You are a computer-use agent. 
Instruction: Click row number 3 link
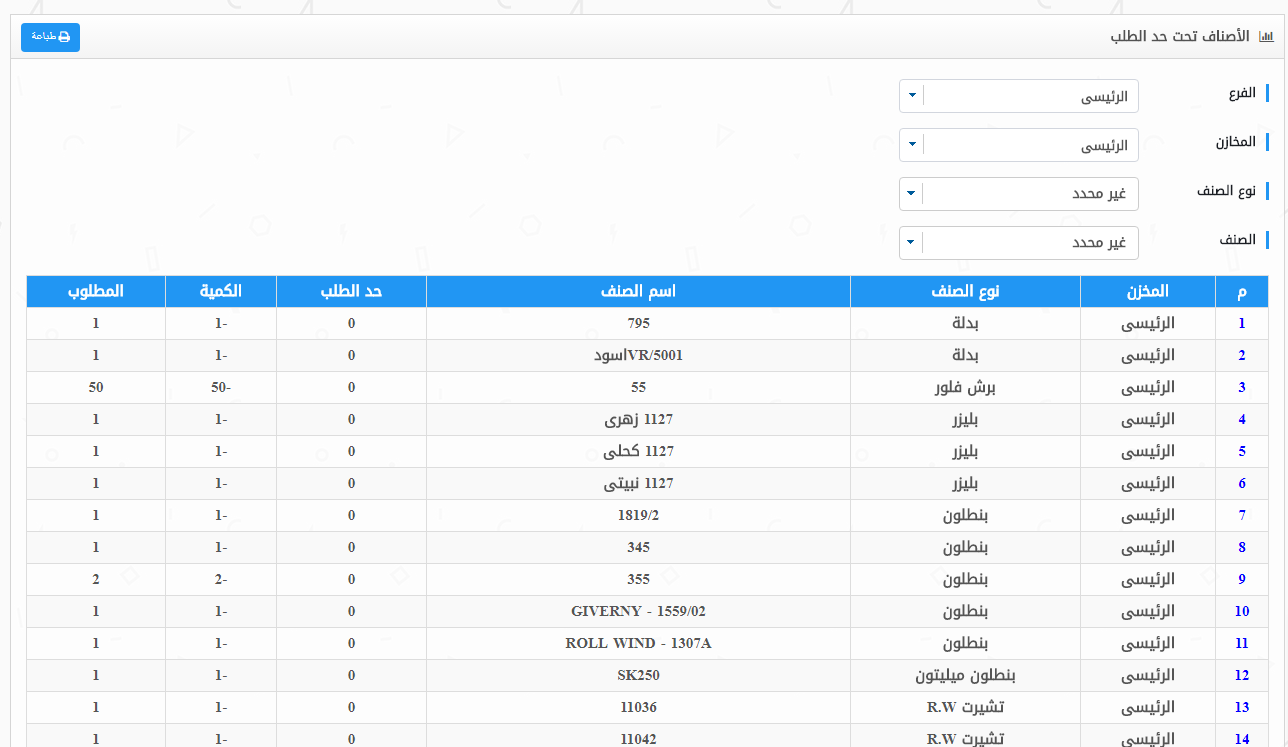point(1242,387)
